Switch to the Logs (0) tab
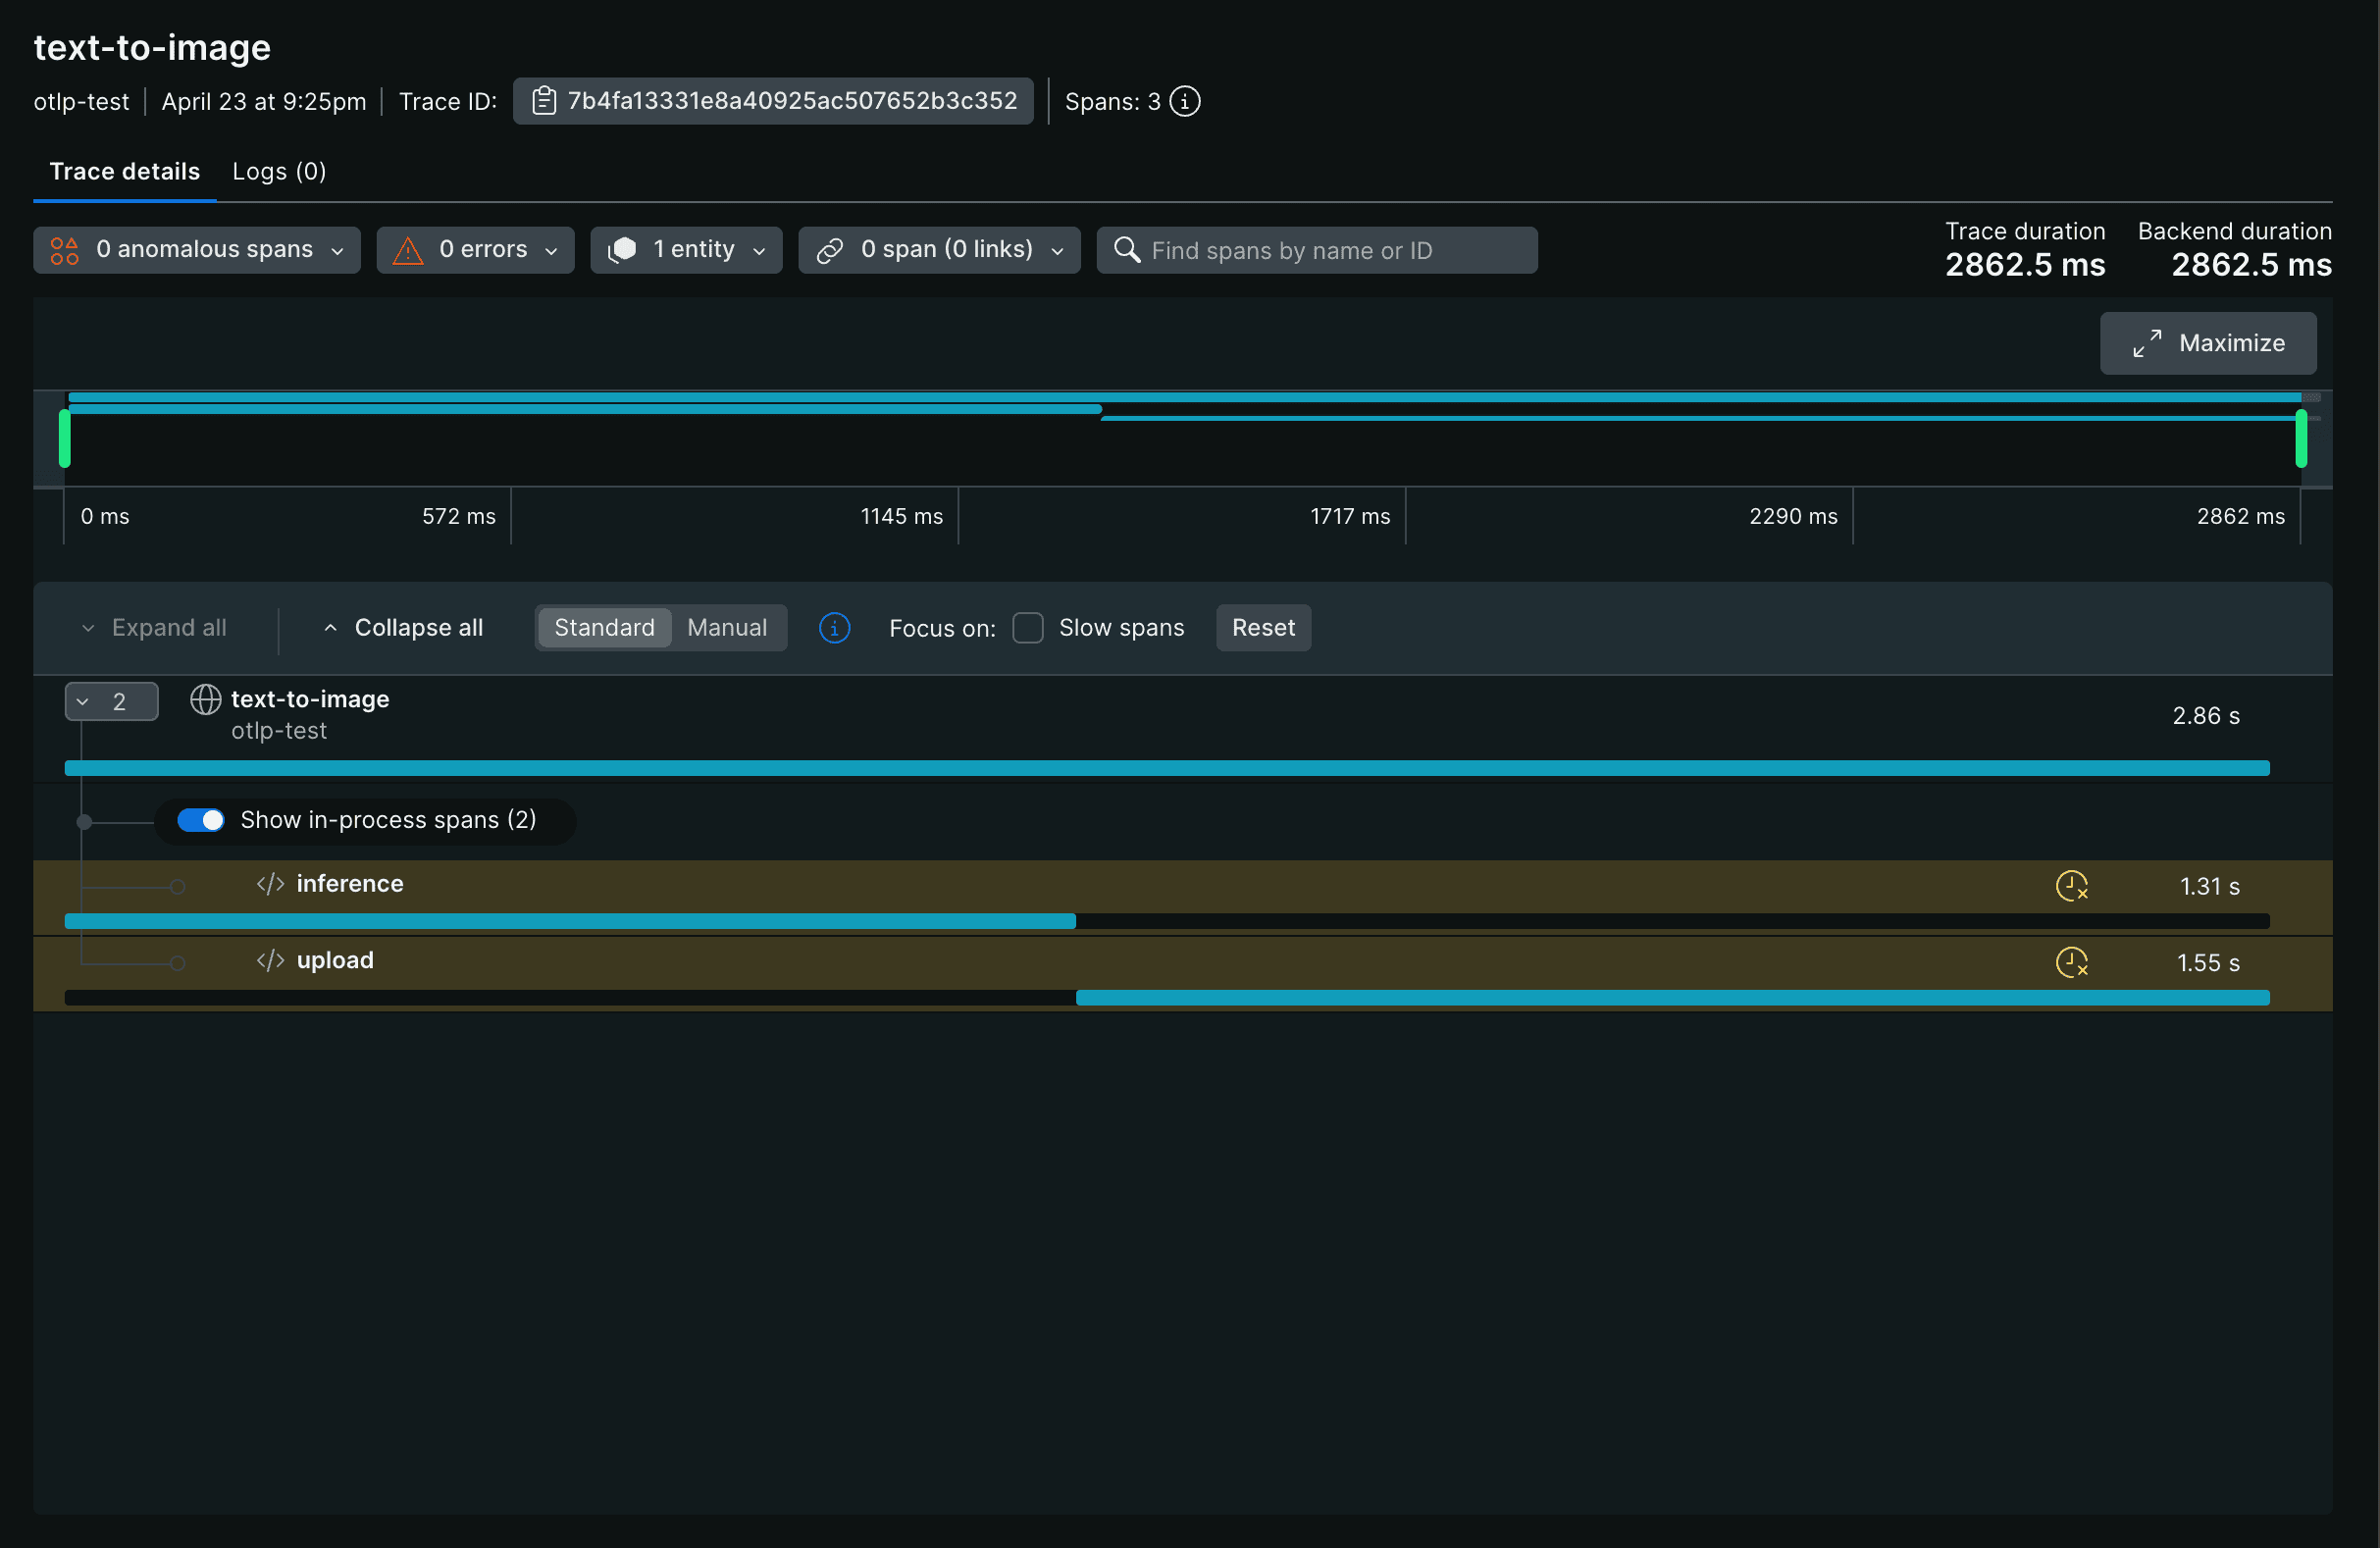 [279, 172]
